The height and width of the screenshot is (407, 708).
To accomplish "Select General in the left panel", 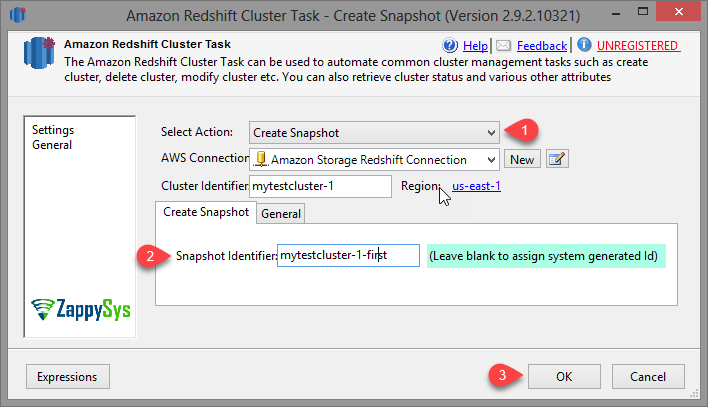I will click(x=52, y=145).
